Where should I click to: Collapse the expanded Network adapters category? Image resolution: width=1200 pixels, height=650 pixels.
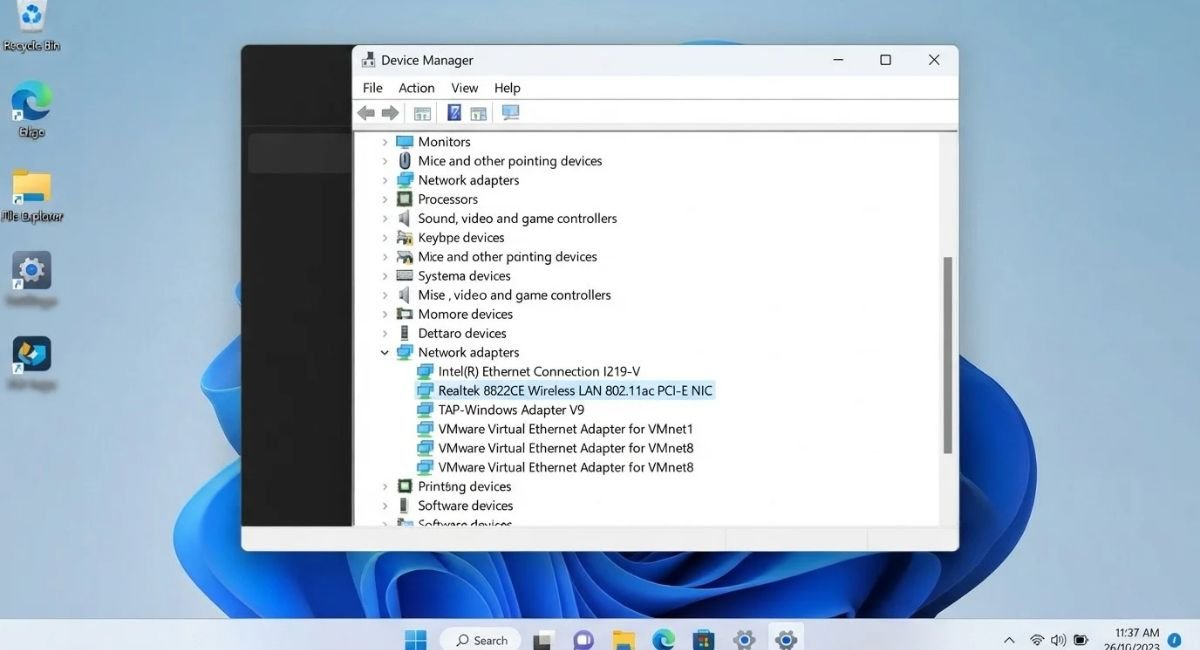[385, 352]
